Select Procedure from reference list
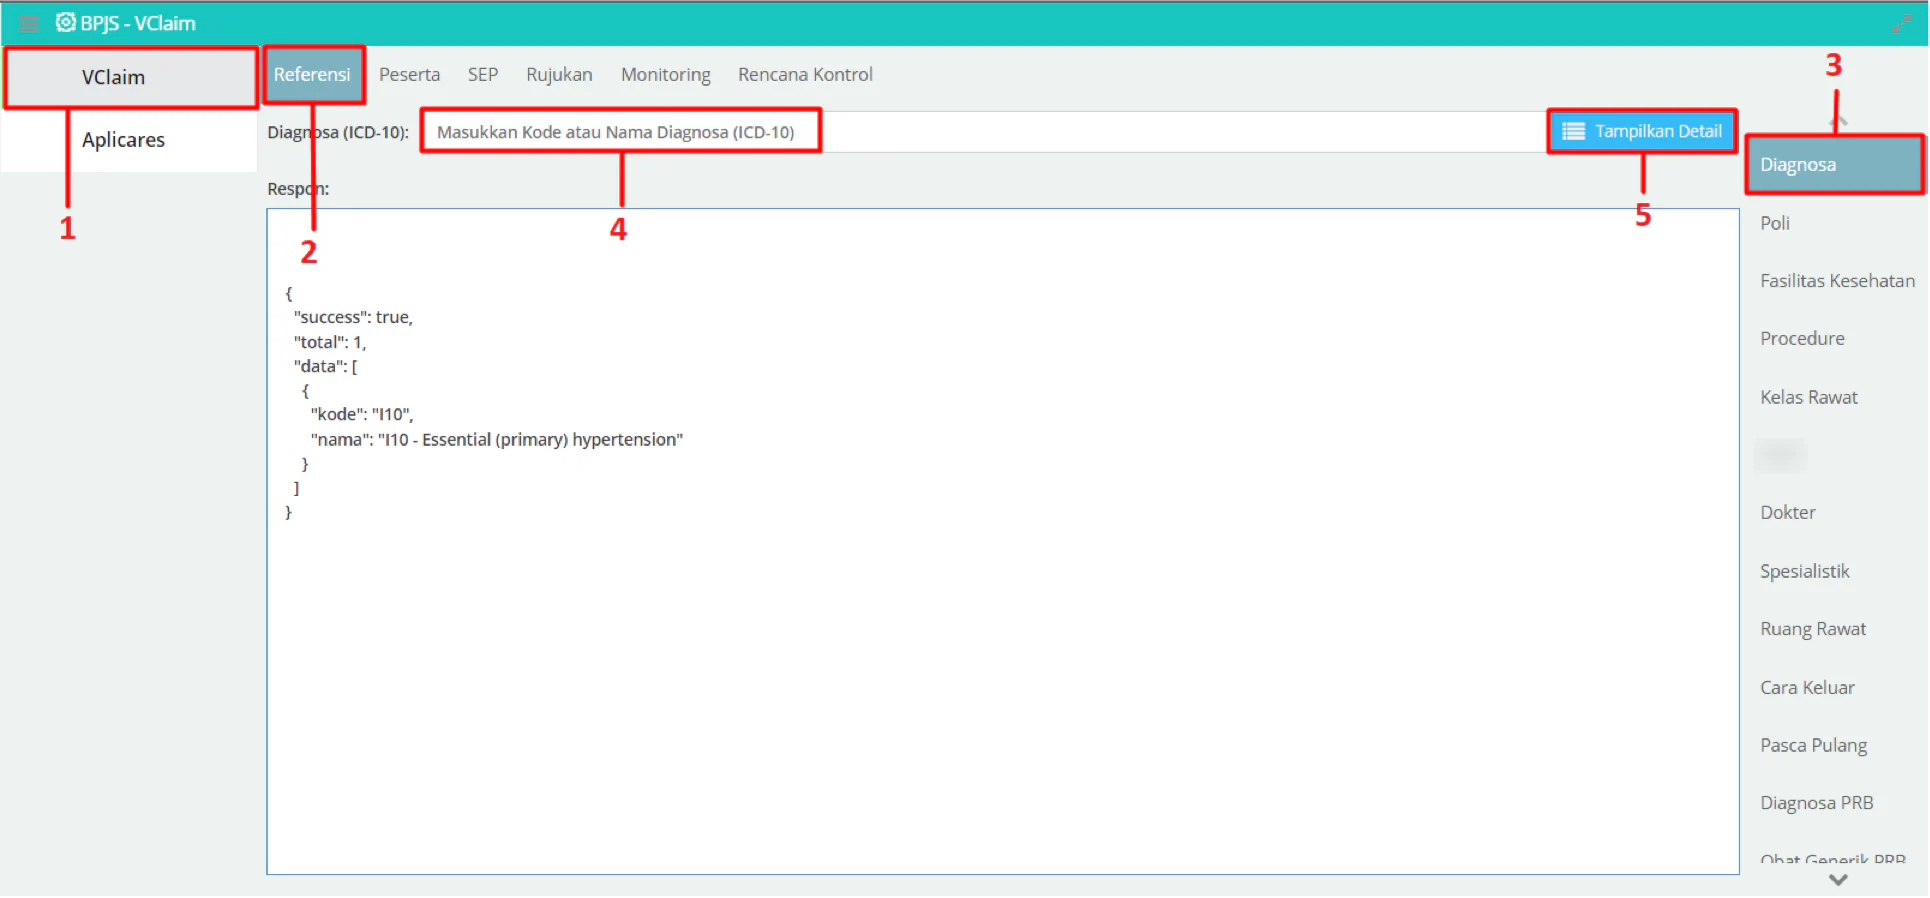Viewport: 1930px width, 898px height. 1802,338
